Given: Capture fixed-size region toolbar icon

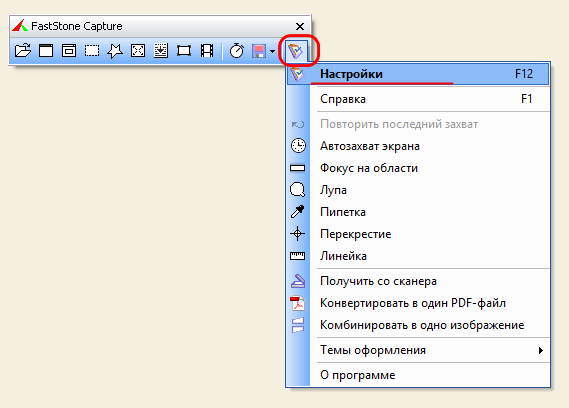Looking at the screenshot, I should click(x=184, y=50).
